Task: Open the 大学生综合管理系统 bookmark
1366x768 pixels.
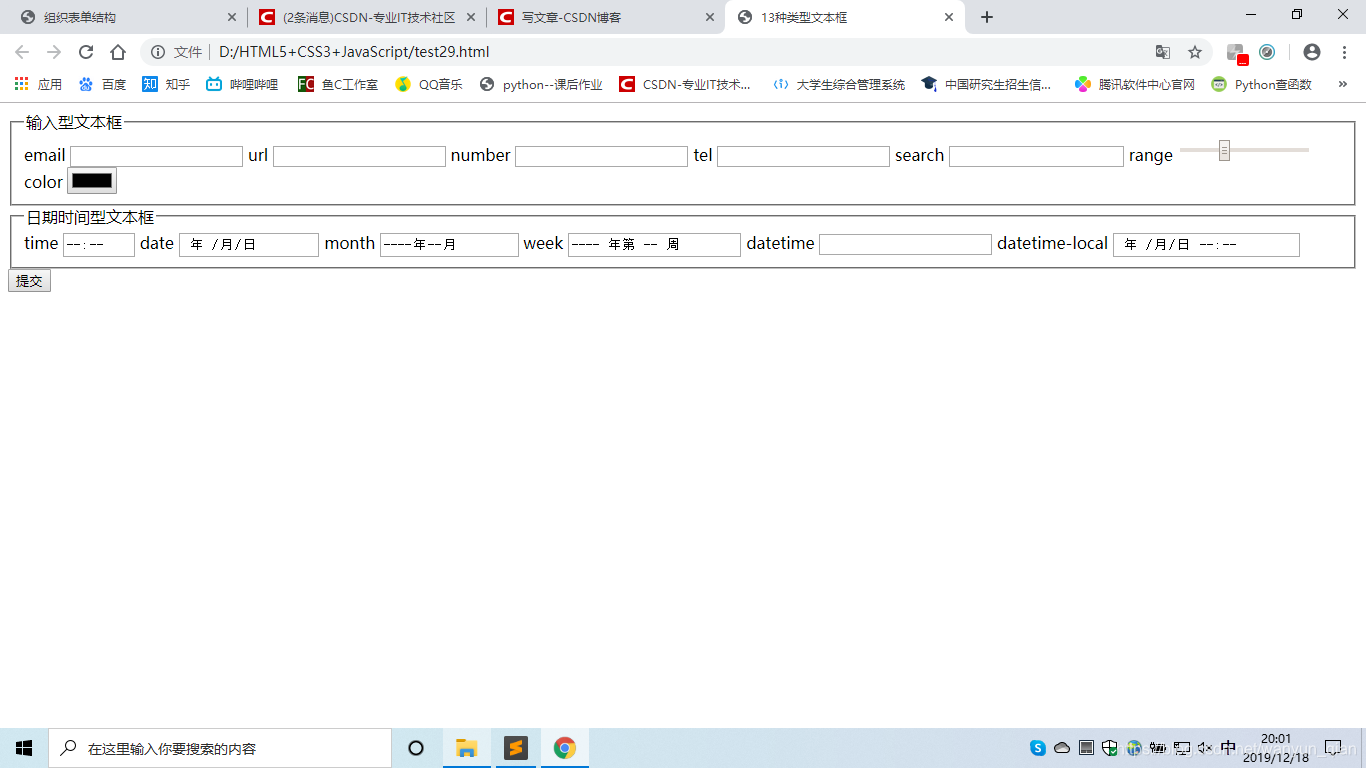Action: tap(838, 84)
